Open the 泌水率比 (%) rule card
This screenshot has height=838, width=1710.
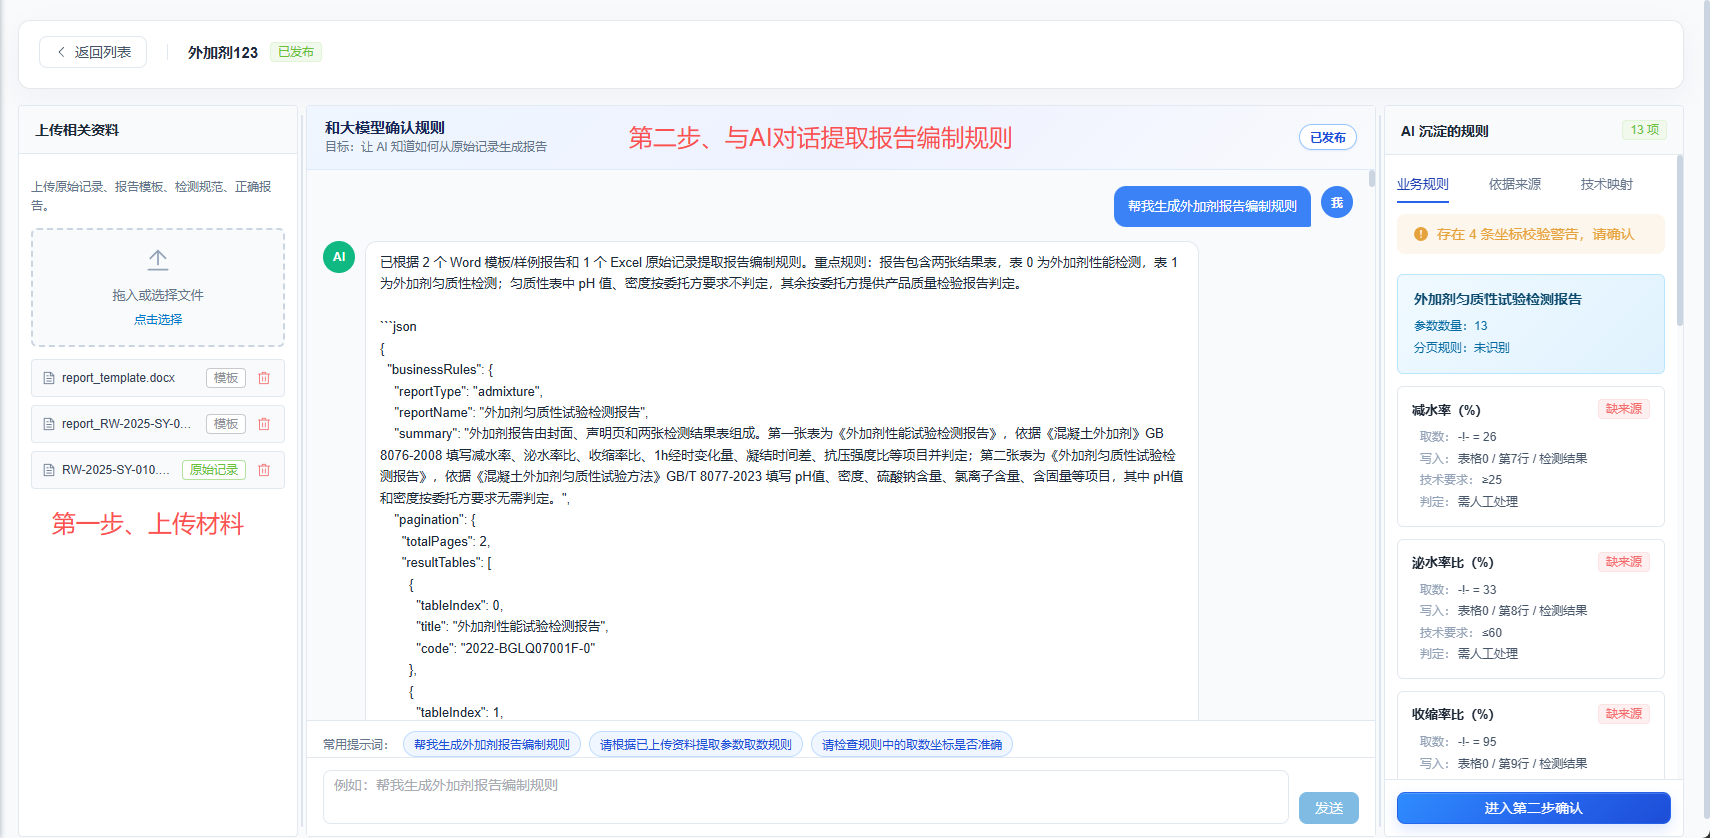coord(1531,609)
